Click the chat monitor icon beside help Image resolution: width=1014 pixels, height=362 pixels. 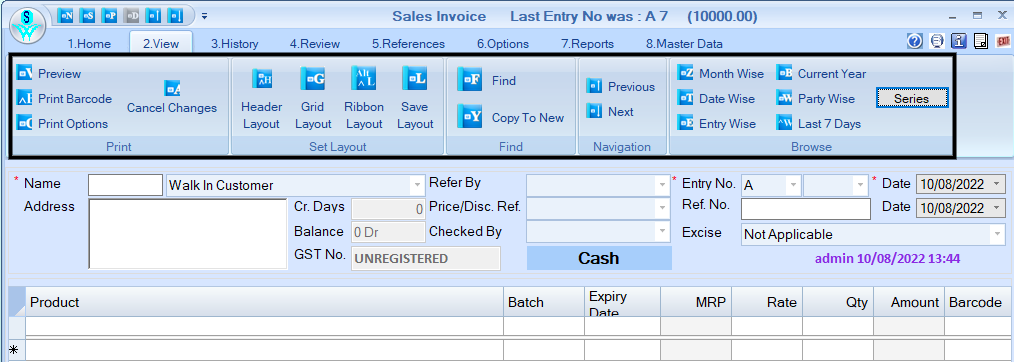coord(936,41)
